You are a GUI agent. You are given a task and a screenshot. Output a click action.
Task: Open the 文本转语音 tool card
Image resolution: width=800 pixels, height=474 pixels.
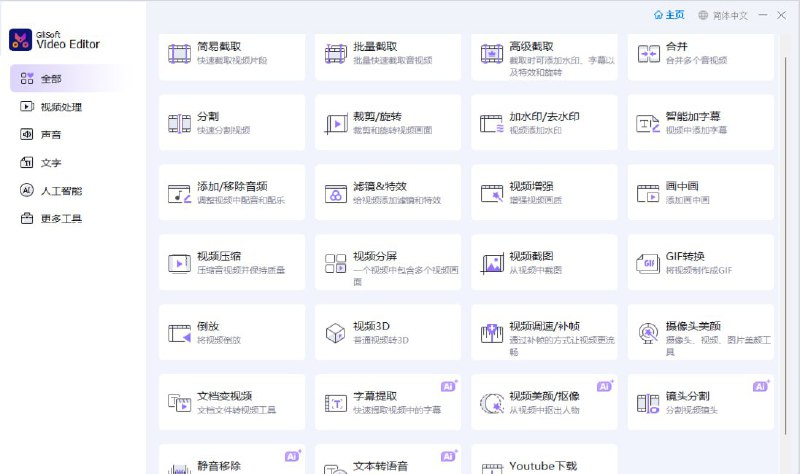388,459
